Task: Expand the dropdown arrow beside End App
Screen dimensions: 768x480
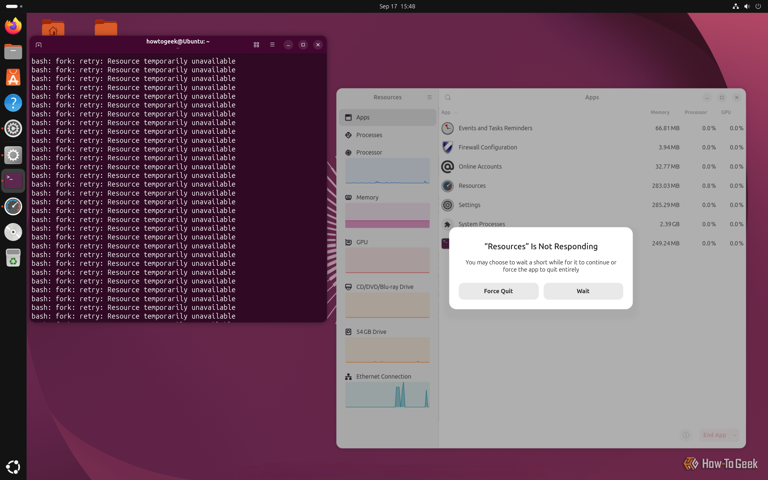Action: click(734, 435)
